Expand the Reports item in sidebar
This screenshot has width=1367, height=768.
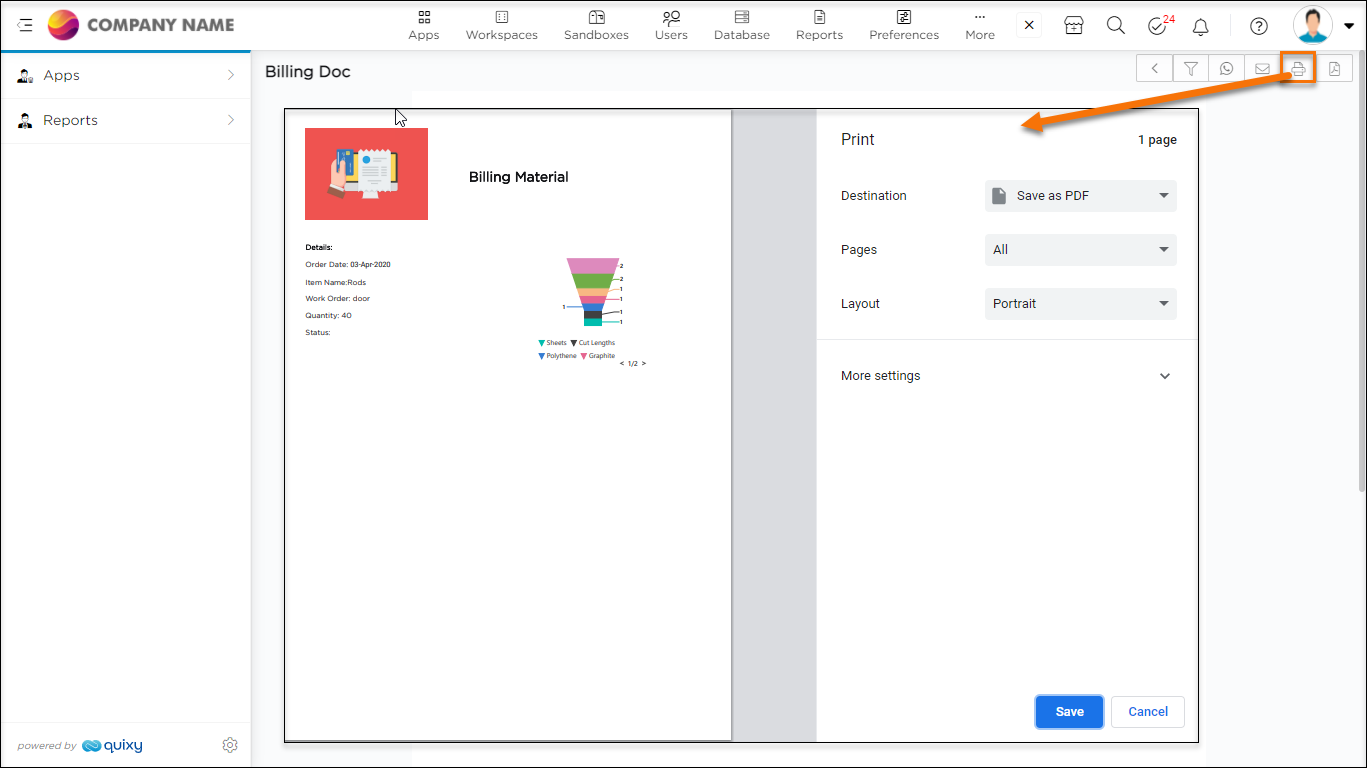tap(125, 121)
